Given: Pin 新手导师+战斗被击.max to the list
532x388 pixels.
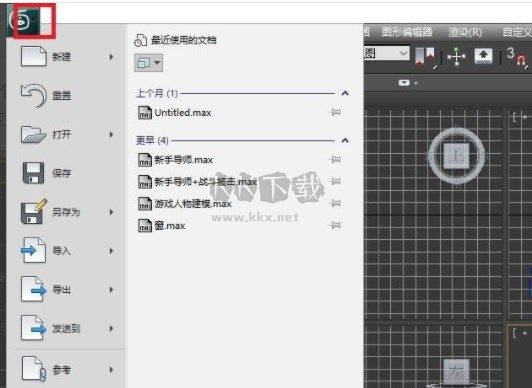Looking at the screenshot, I should click(335, 181).
